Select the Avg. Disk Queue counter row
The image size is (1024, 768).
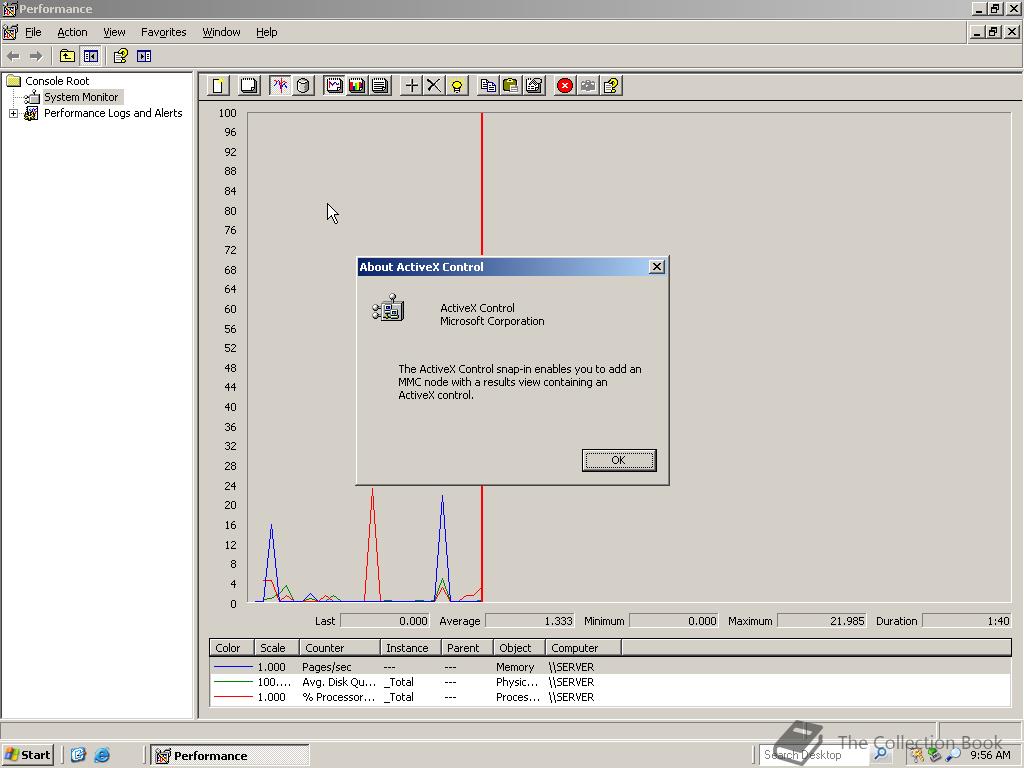pos(610,682)
